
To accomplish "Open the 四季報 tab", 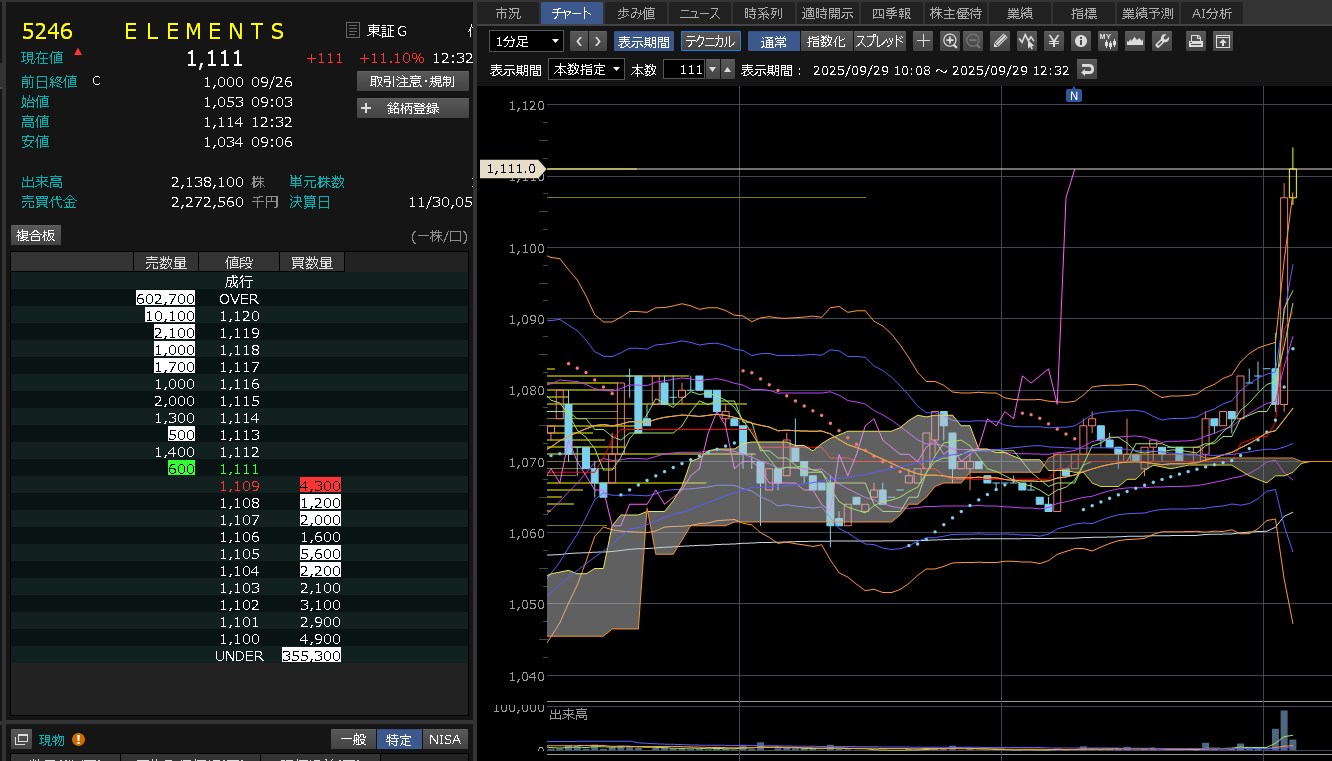I will 891,13.
